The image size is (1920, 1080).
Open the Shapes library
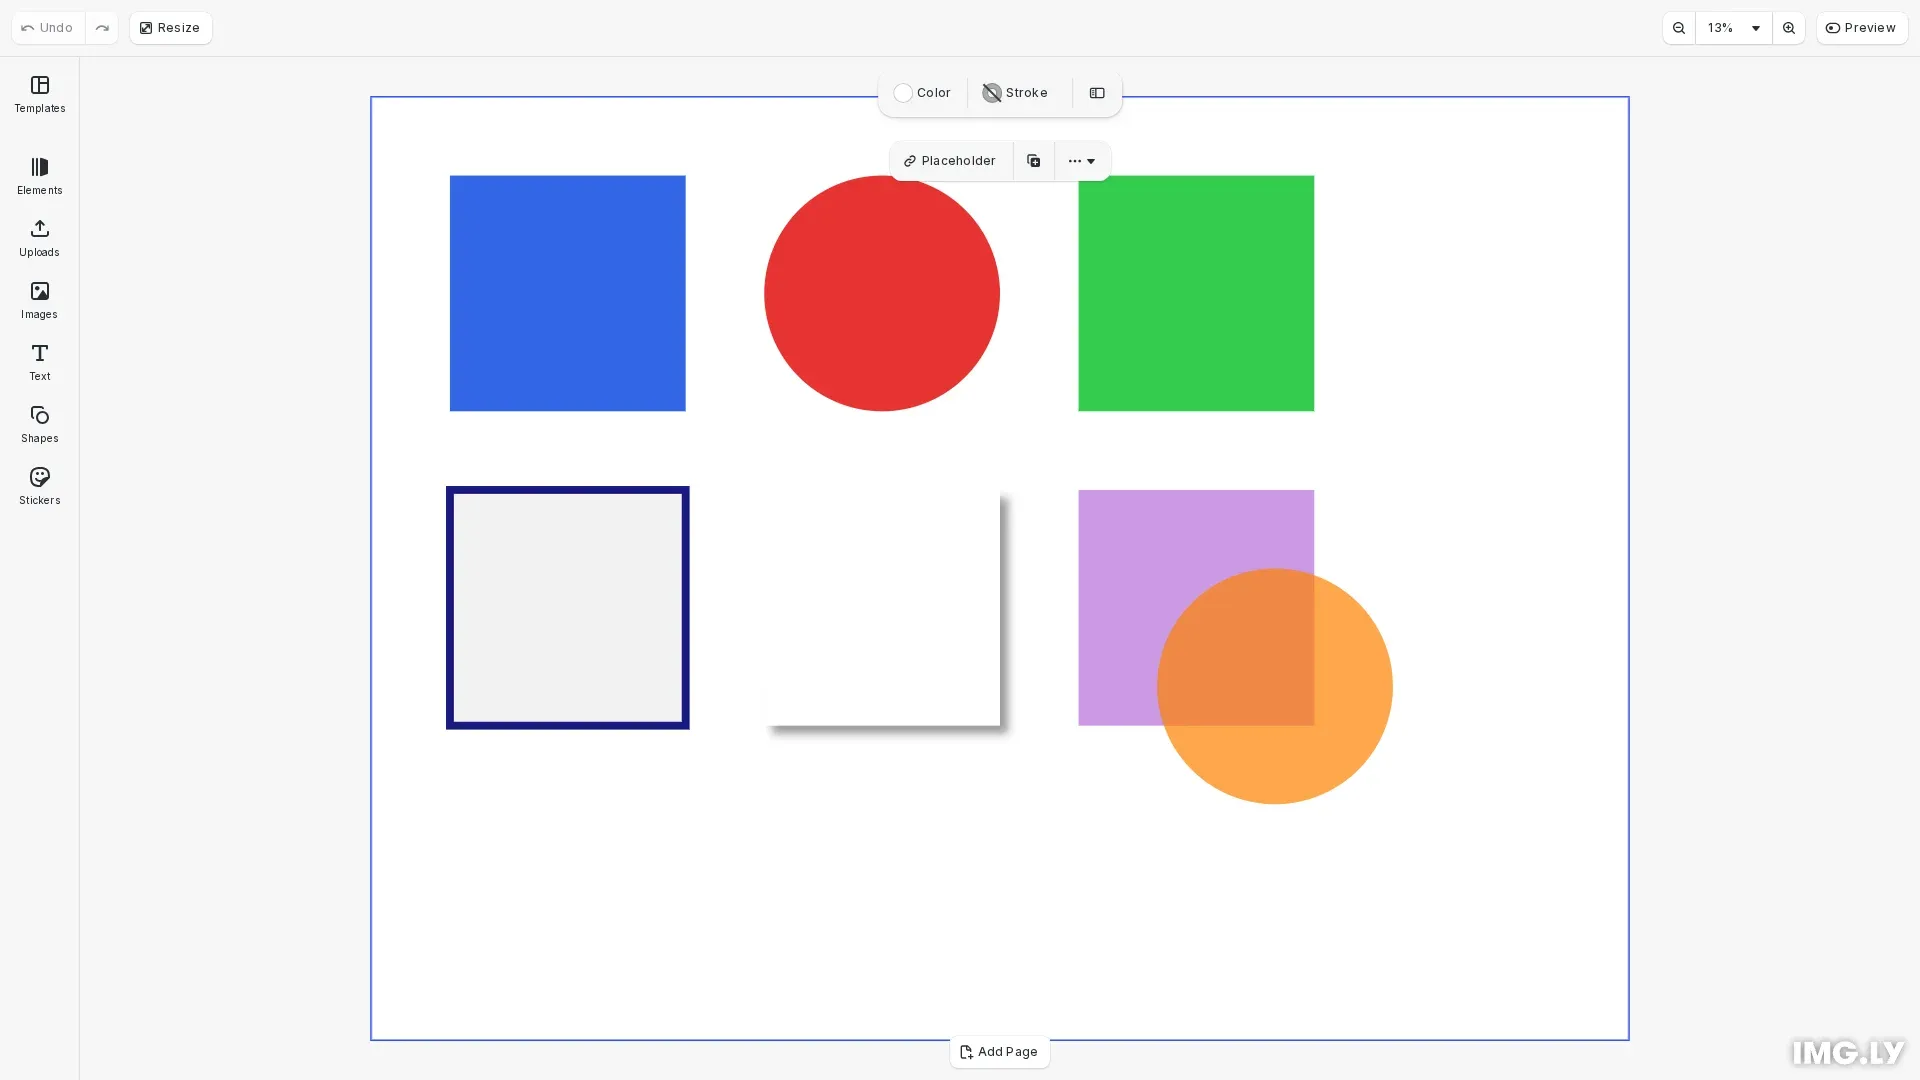point(39,424)
